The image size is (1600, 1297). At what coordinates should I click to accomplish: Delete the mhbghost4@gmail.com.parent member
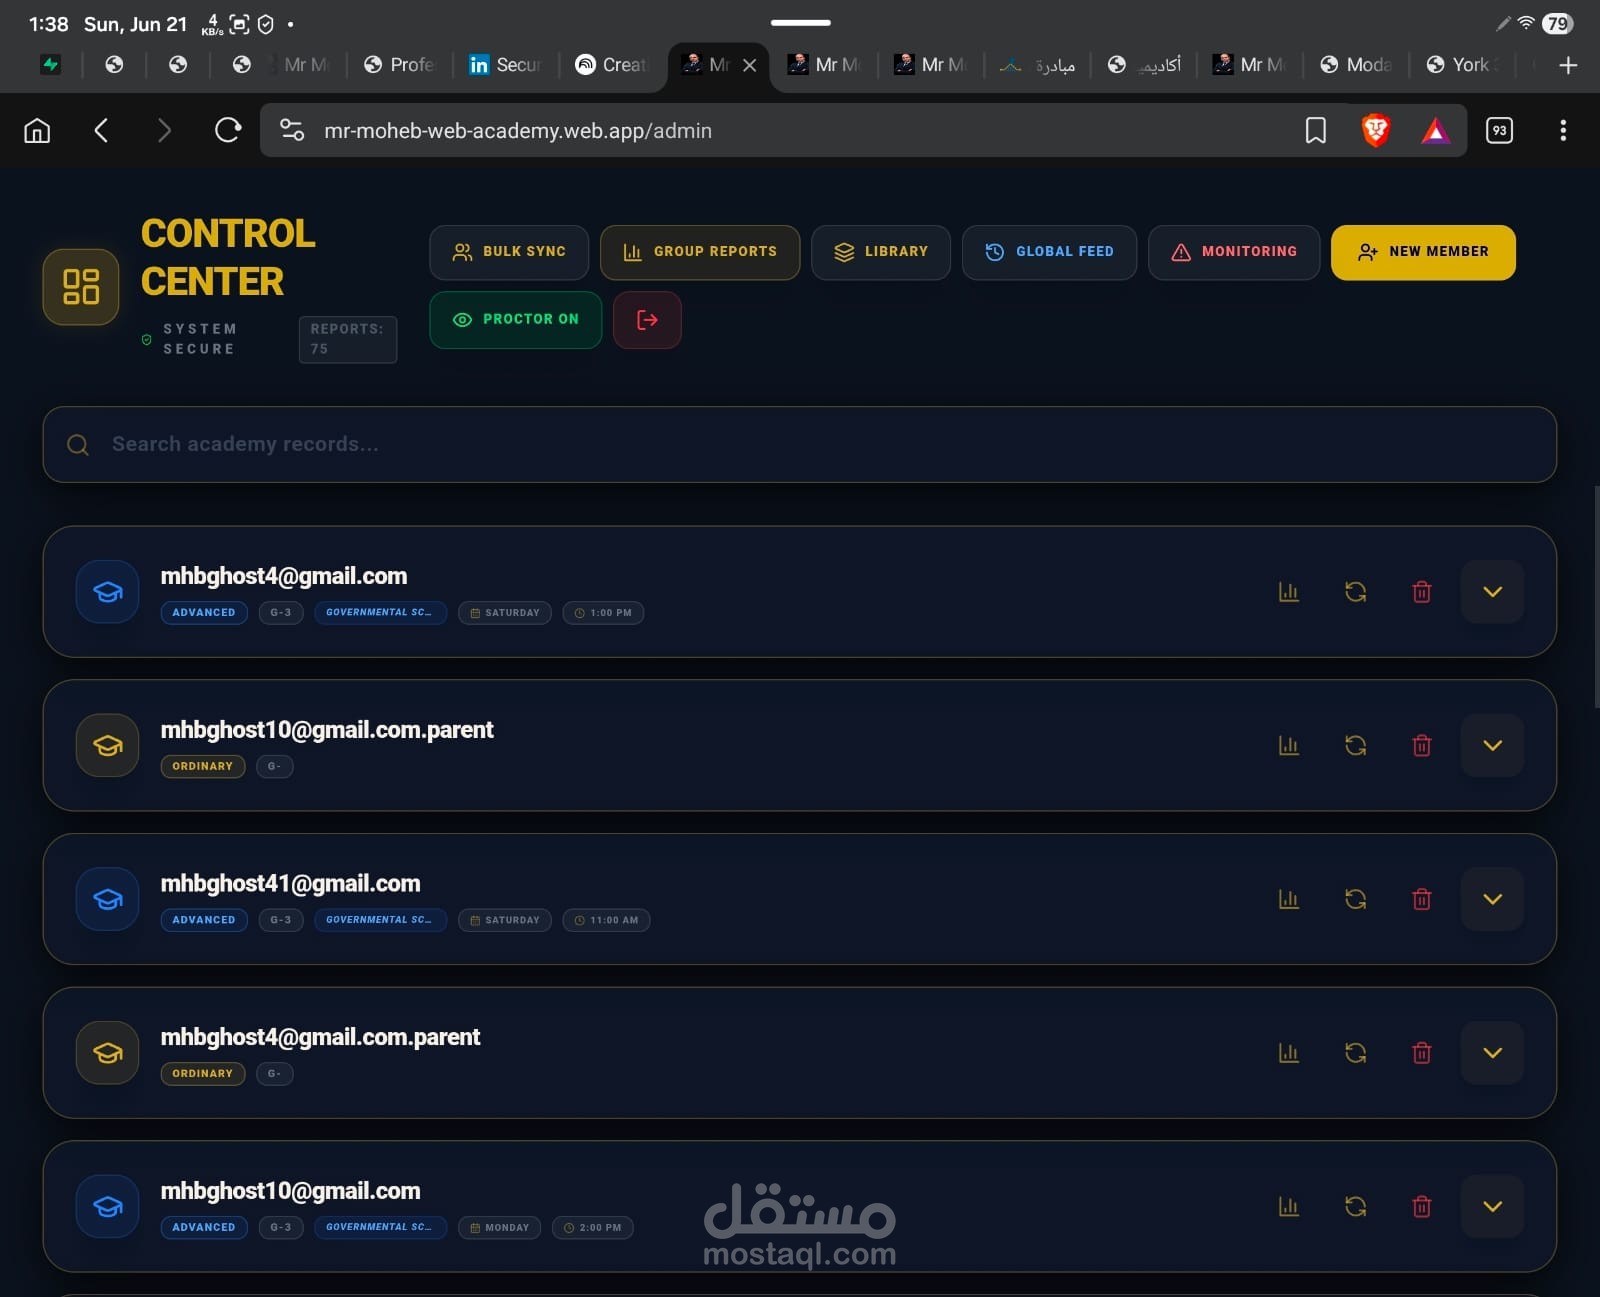[1421, 1053]
